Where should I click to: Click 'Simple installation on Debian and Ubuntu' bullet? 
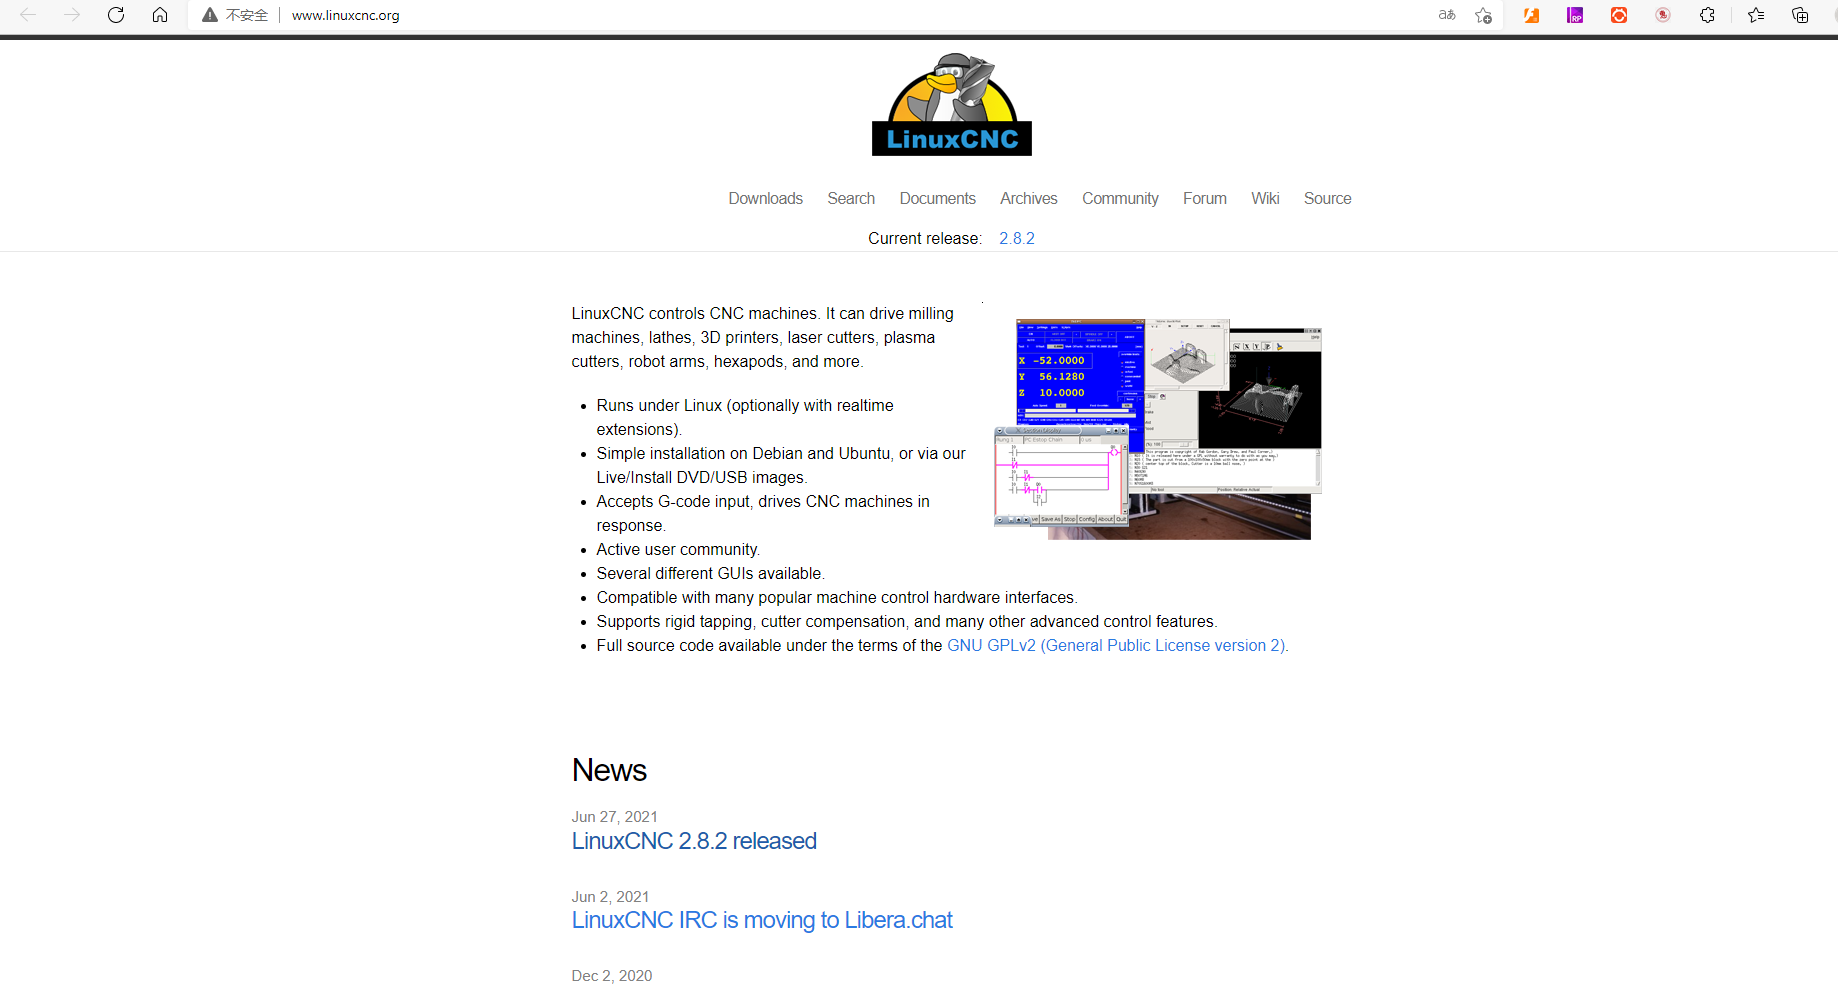pos(781,466)
